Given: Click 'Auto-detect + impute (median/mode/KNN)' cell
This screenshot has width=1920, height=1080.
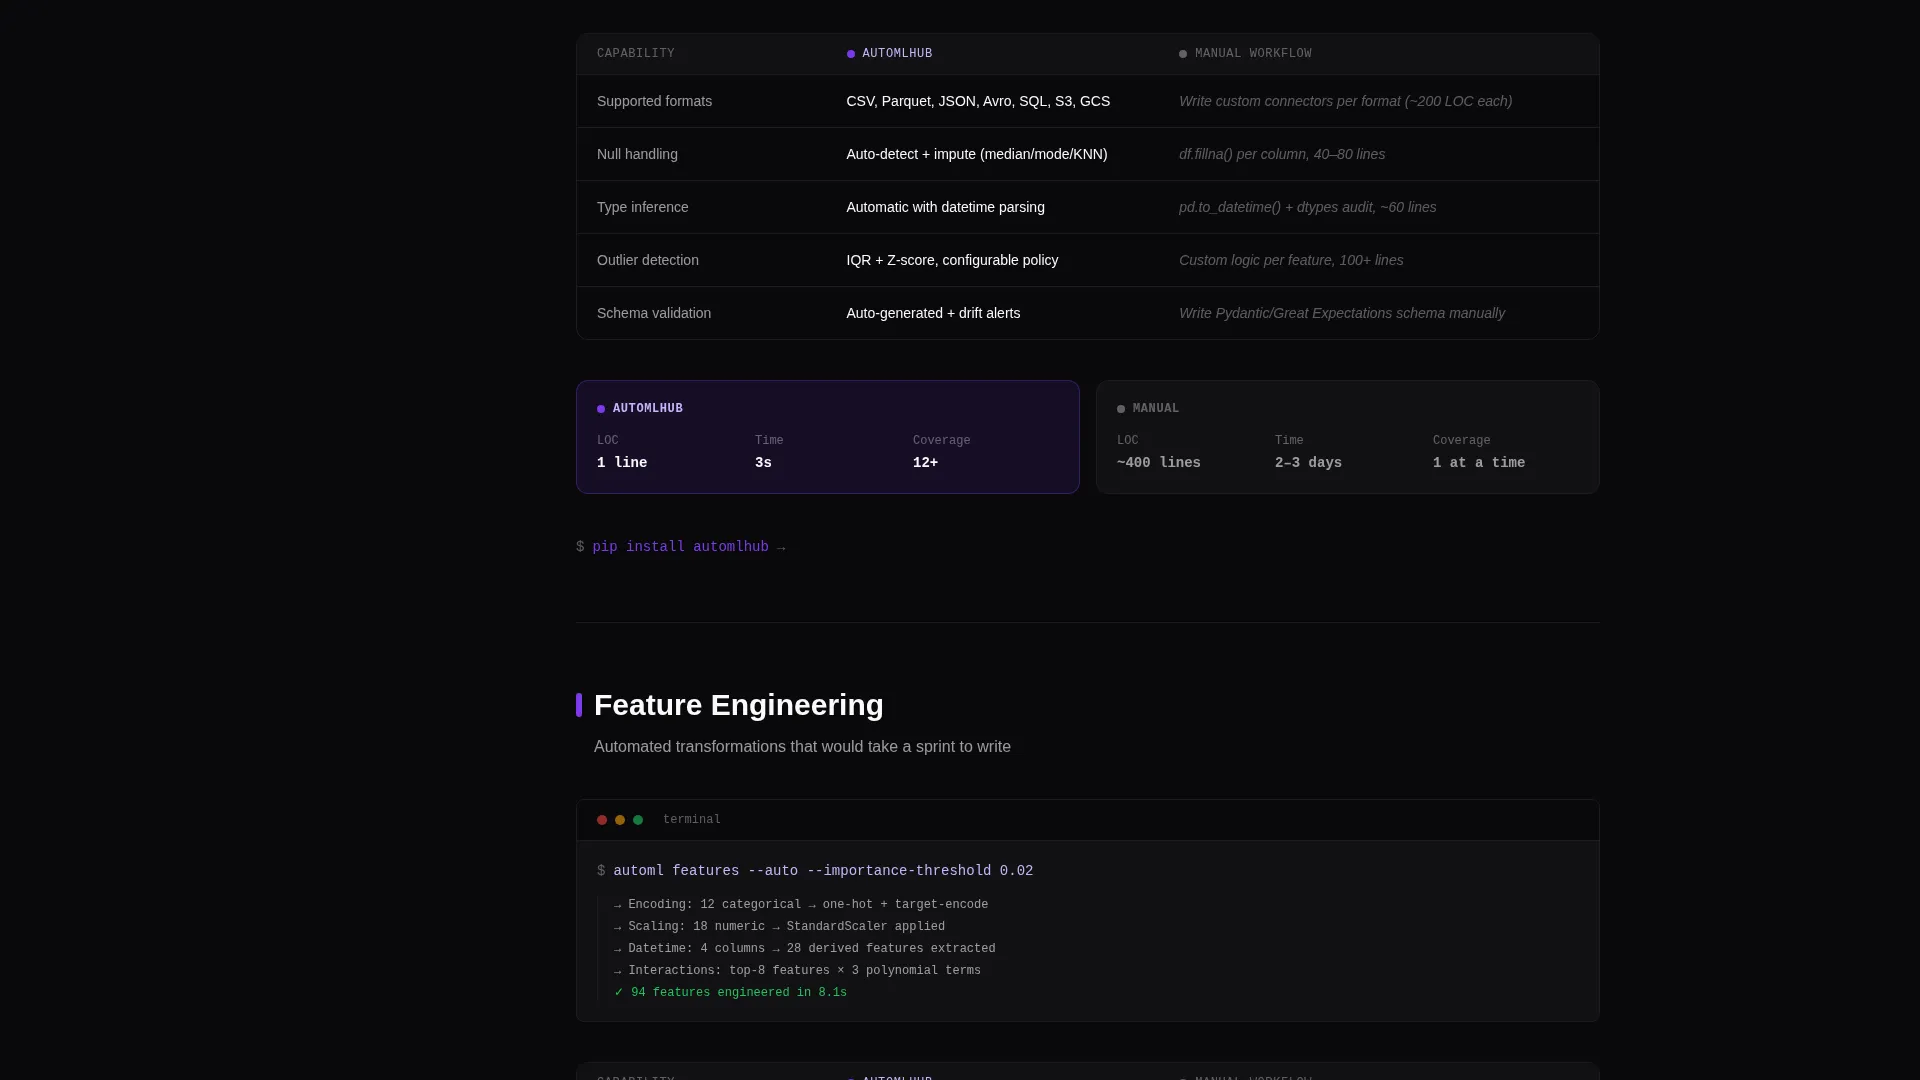Looking at the screenshot, I should click(x=977, y=154).
